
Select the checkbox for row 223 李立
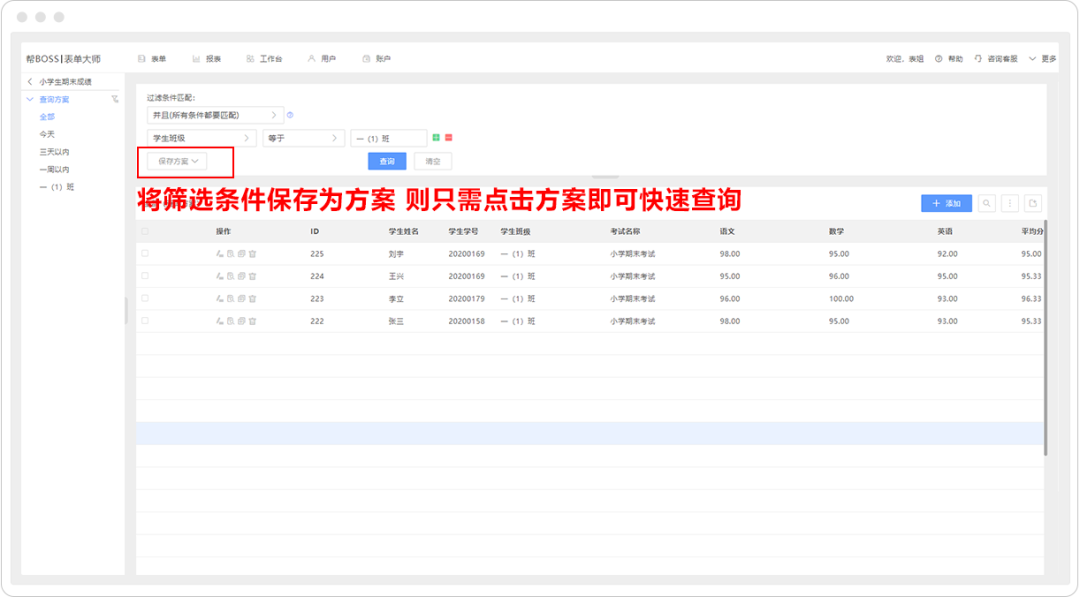145,298
